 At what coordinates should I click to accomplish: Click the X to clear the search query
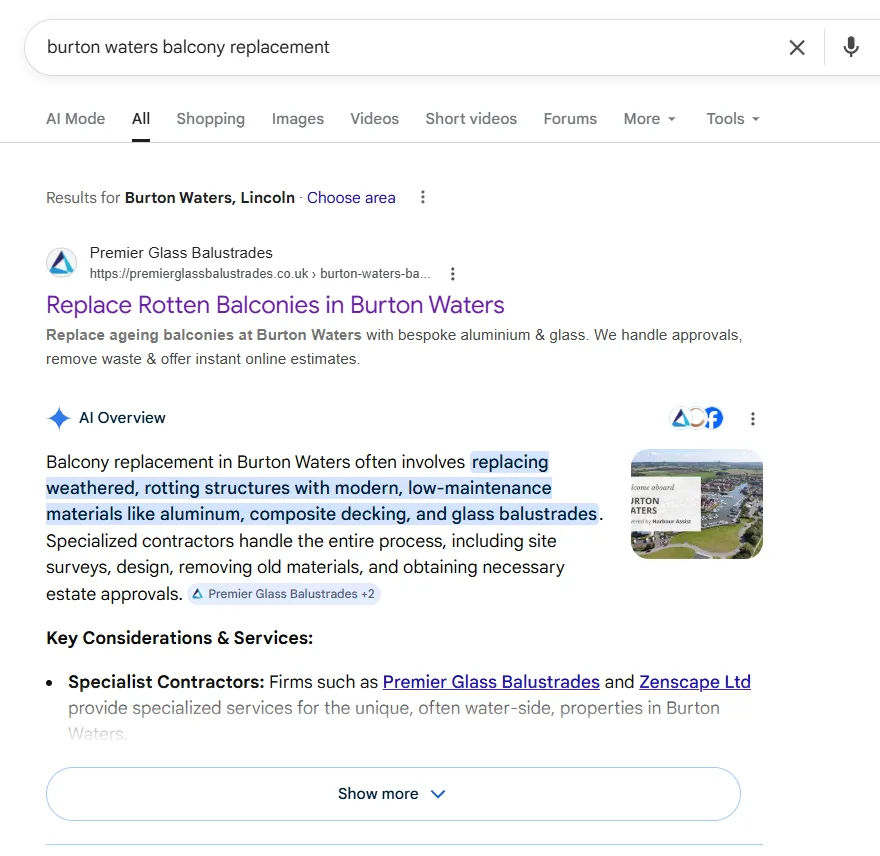coord(797,47)
